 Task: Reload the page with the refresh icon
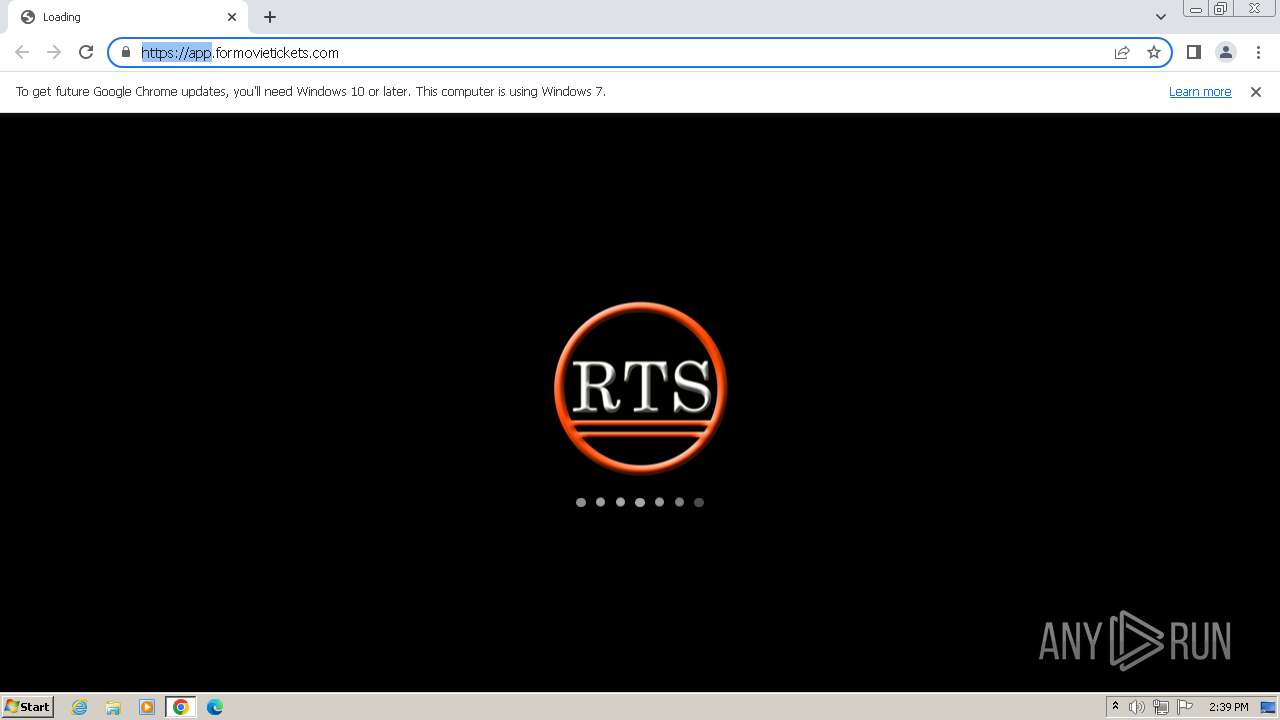coord(86,52)
